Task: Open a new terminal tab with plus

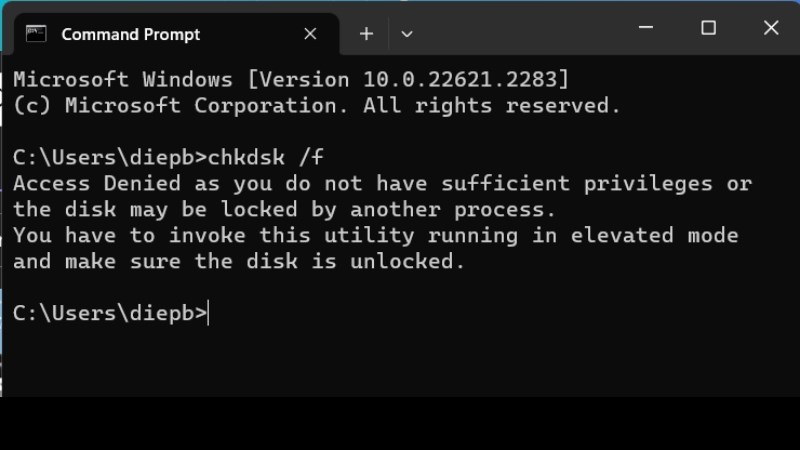Action: pos(366,34)
